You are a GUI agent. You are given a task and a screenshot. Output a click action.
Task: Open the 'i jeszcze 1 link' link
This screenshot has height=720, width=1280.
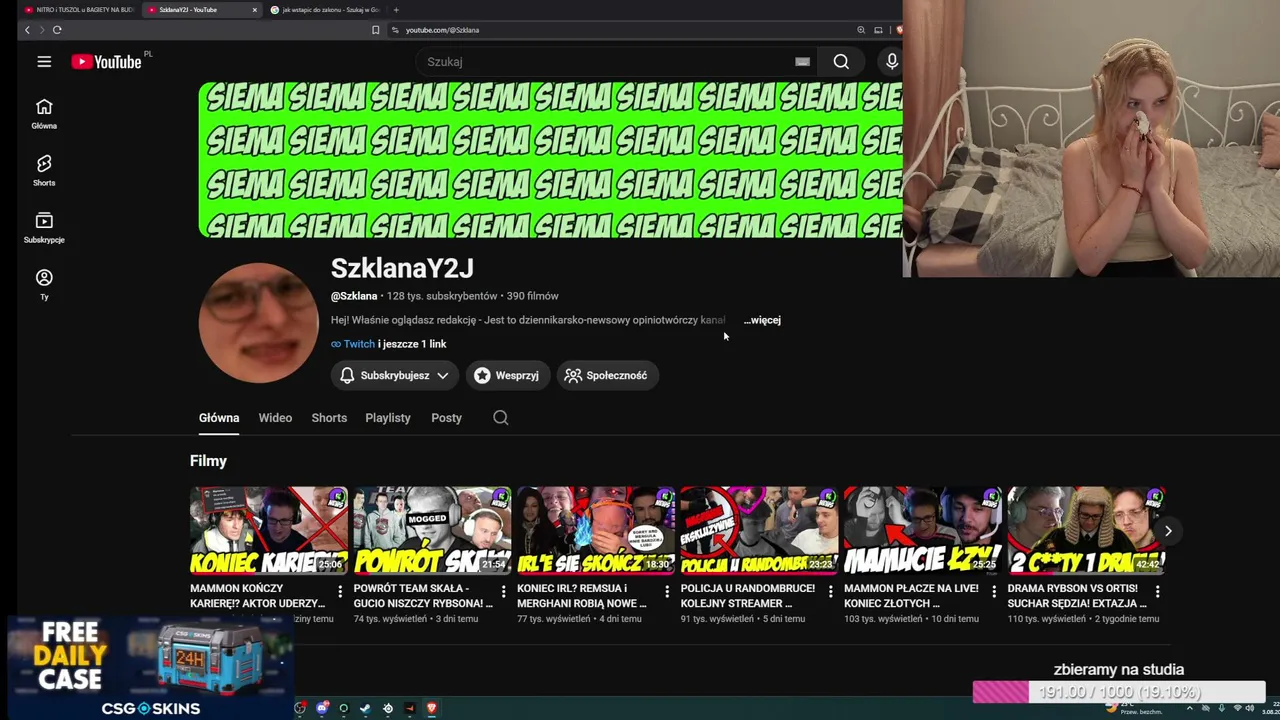[x=412, y=344]
